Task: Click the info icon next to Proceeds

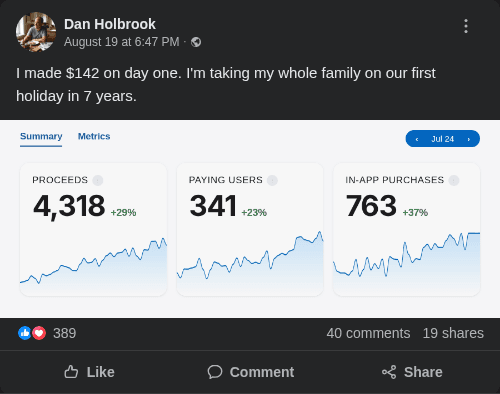Action: pos(98,180)
